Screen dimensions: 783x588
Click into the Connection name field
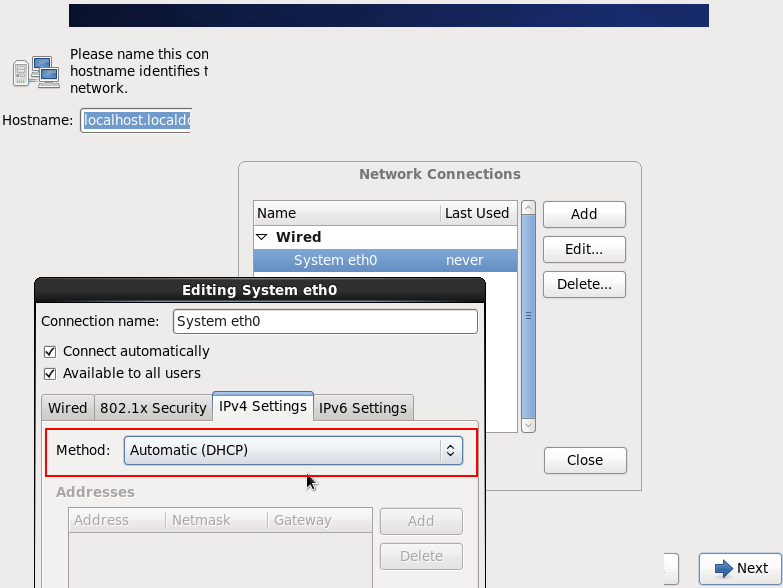tap(325, 321)
